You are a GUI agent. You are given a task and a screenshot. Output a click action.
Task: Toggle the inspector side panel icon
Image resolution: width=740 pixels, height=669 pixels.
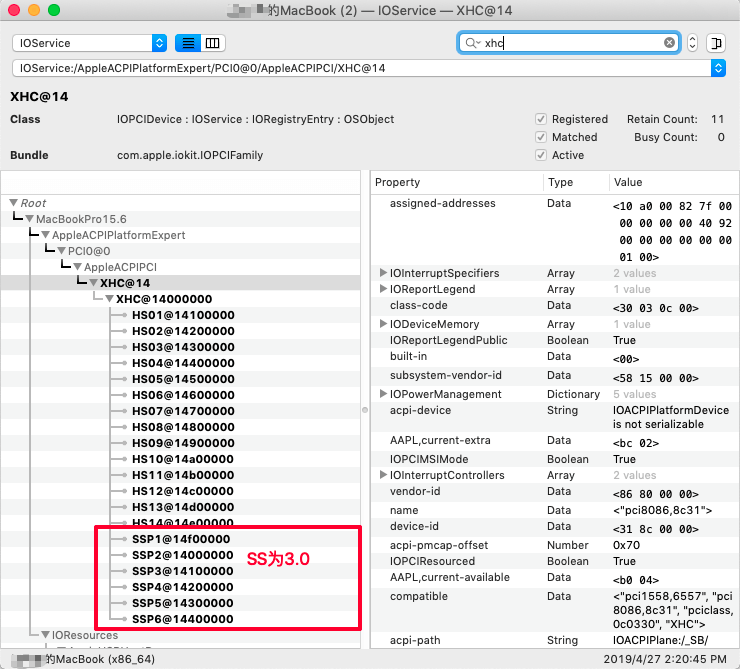click(x=715, y=43)
